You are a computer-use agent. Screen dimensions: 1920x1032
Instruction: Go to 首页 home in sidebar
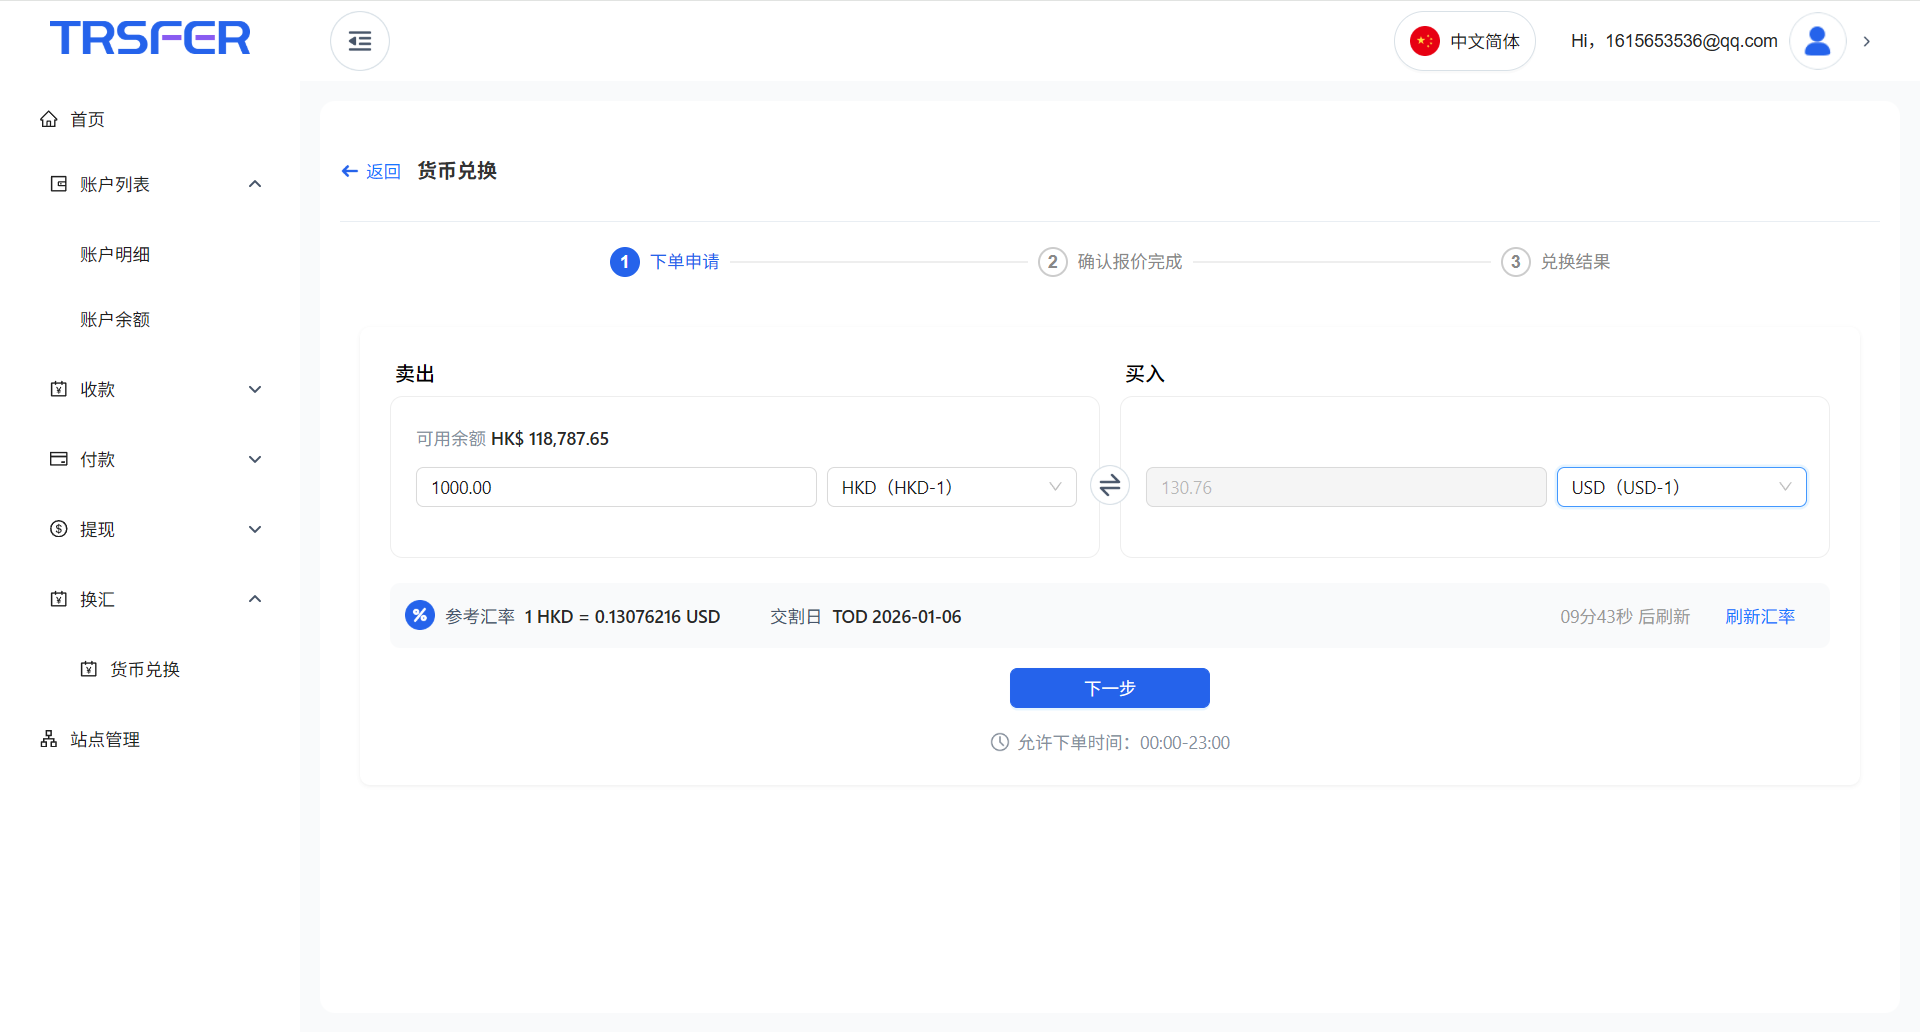(x=87, y=119)
